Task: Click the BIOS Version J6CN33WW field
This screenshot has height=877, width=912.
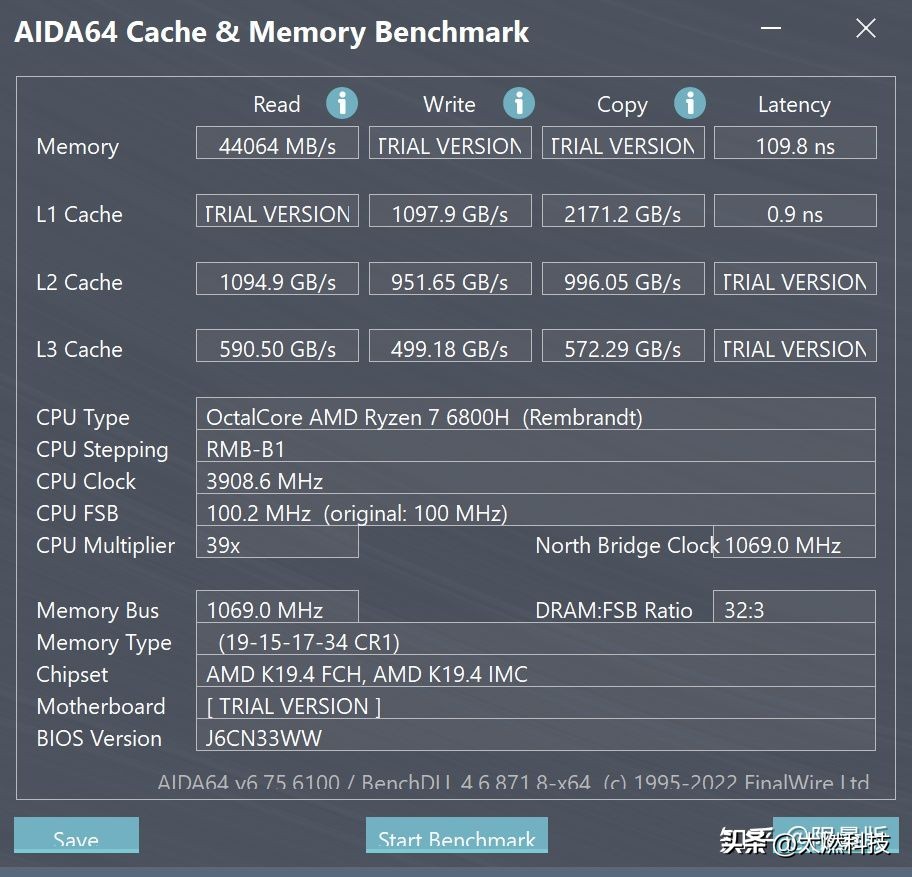Action: click(x=535, y=738)
